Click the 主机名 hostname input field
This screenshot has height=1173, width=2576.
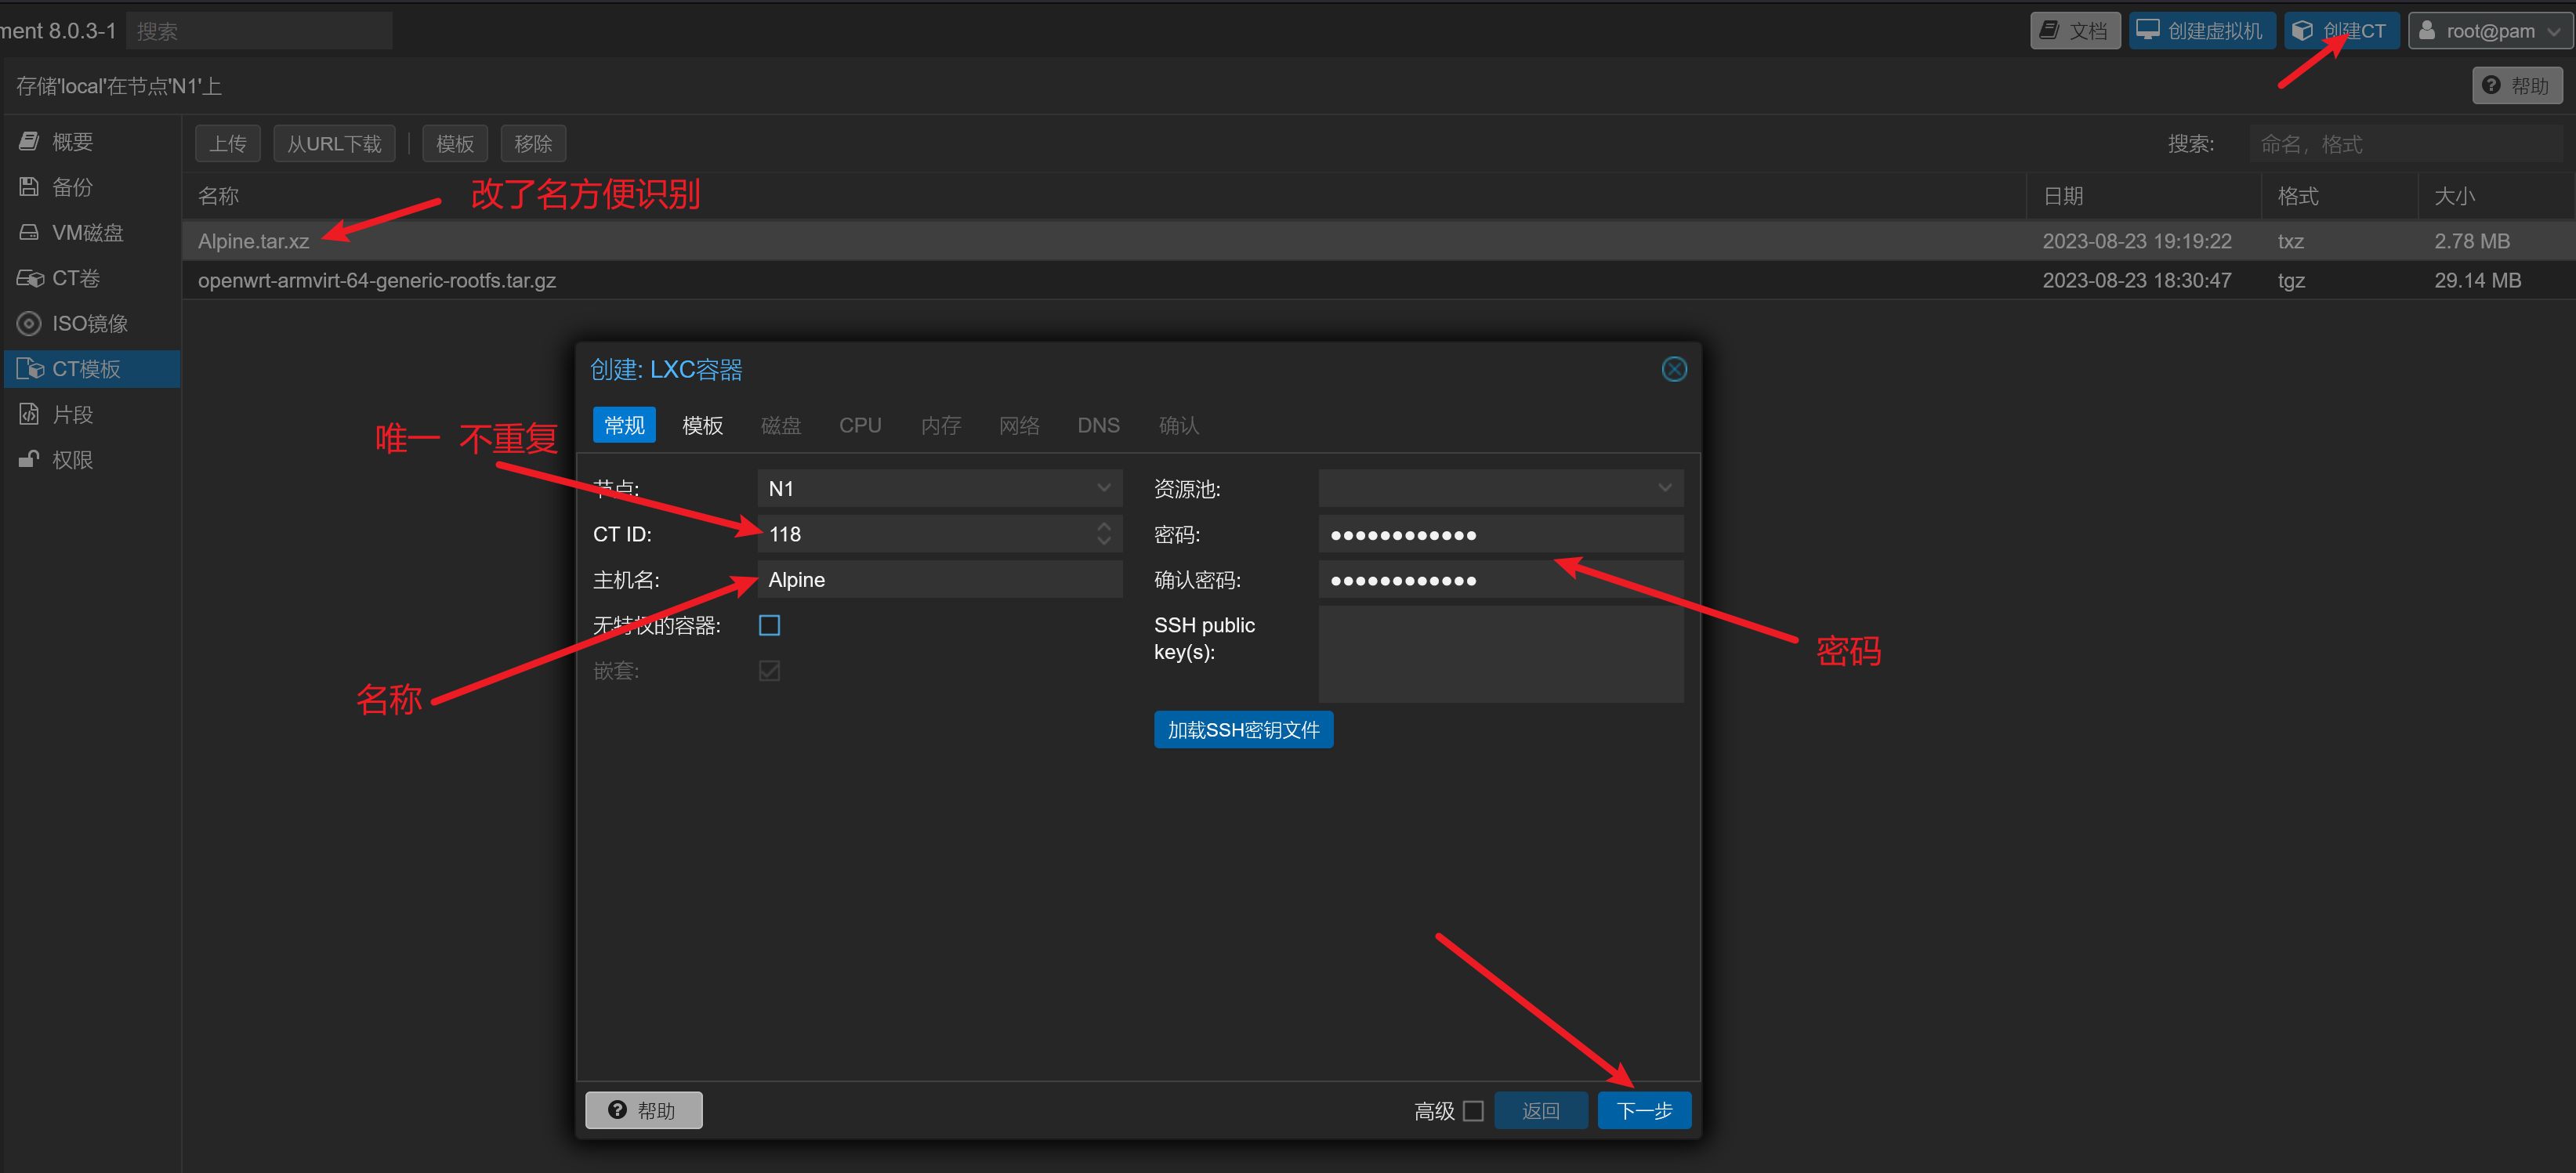pyautogui.click(x=938, y=580)
